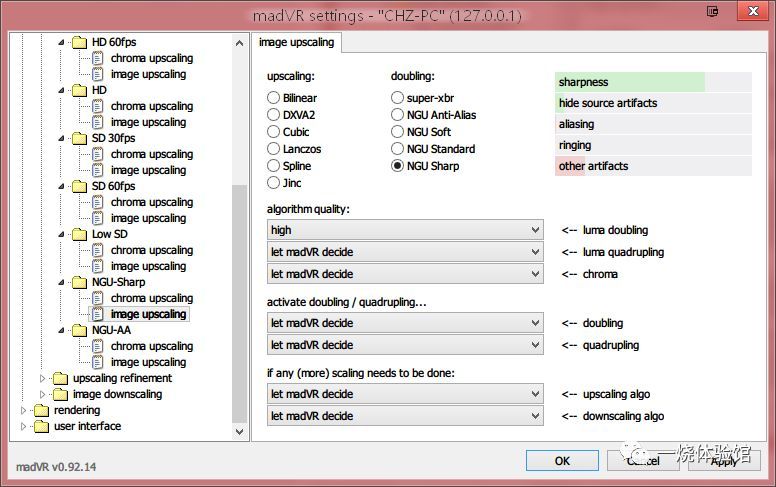This screenshot has height=487, width=776.
Task: Click the image downscaling folder icon
Action: (x=60, y=394)
